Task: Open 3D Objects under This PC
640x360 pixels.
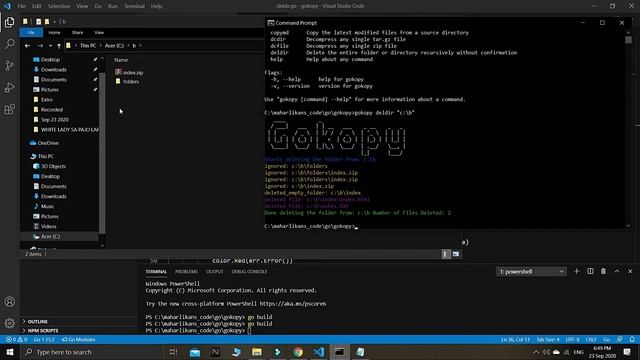Action: (x=53, y=167)
